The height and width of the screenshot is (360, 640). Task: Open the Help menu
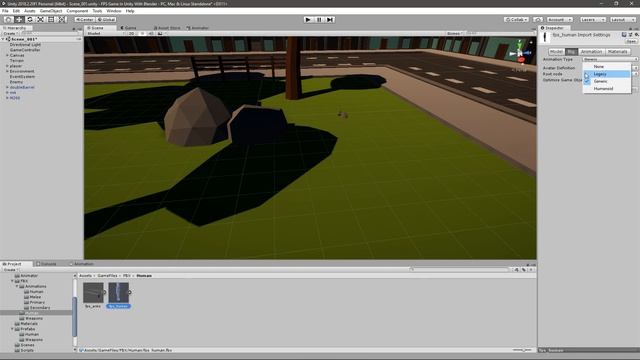(130, 11)
